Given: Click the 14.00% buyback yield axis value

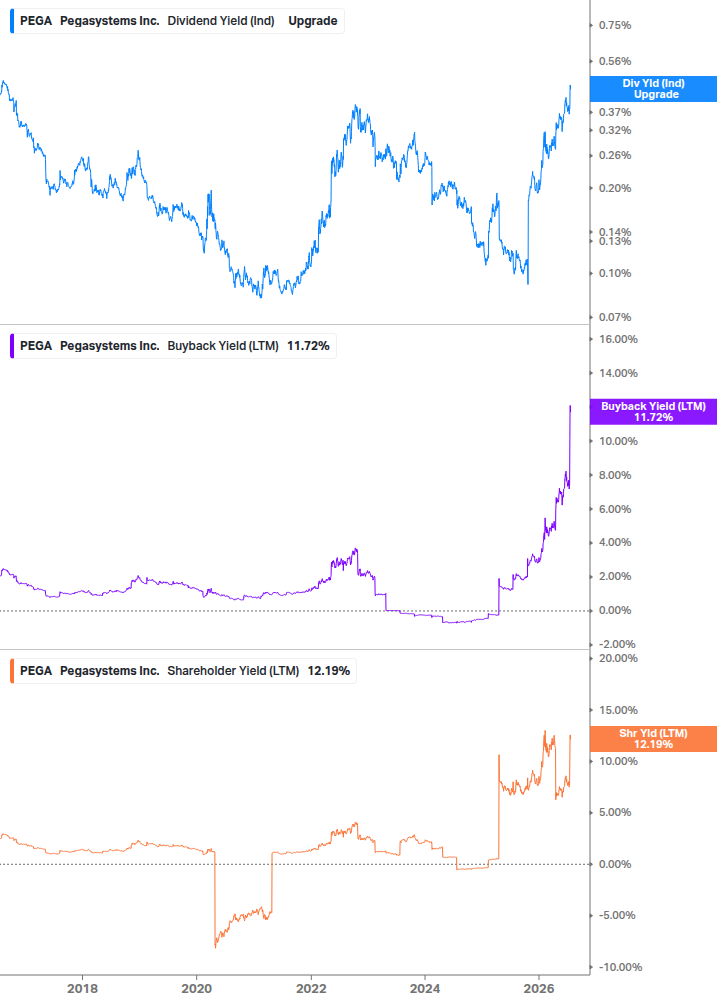Looking at the screenshot, I should [x=618, y=373].
